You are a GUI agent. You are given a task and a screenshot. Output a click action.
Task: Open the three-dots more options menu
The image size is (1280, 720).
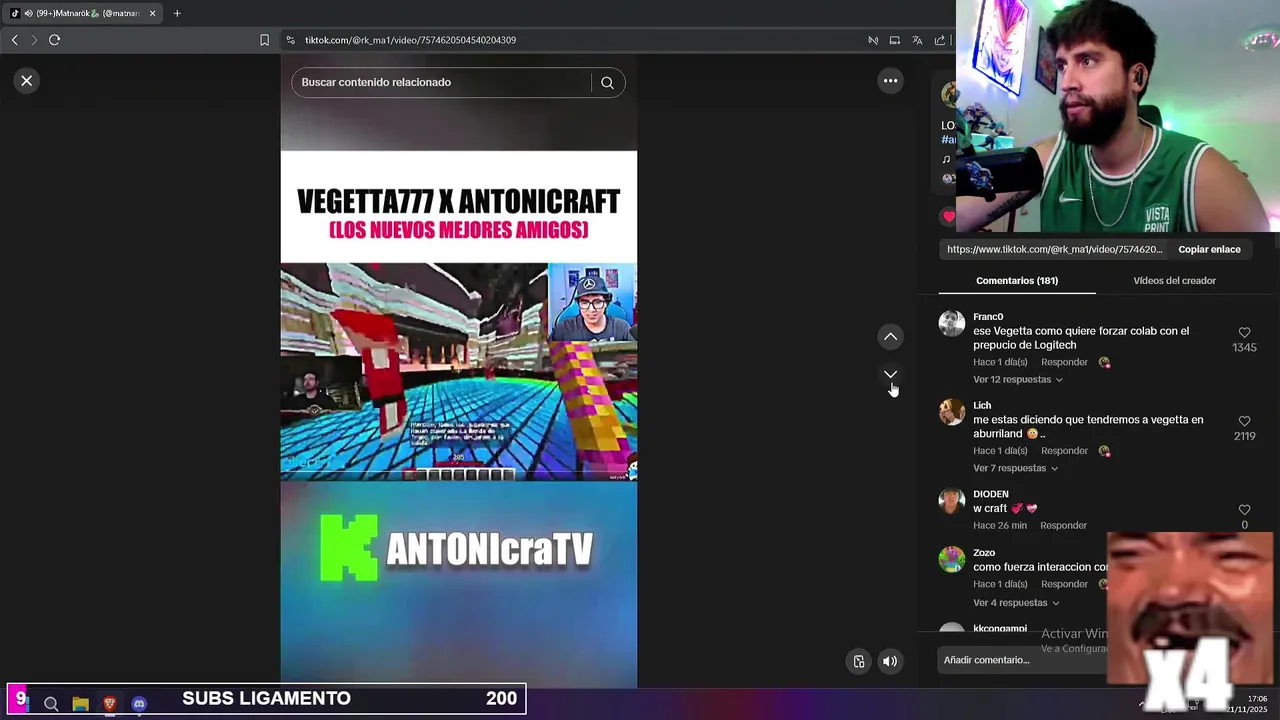pos(890,81)
